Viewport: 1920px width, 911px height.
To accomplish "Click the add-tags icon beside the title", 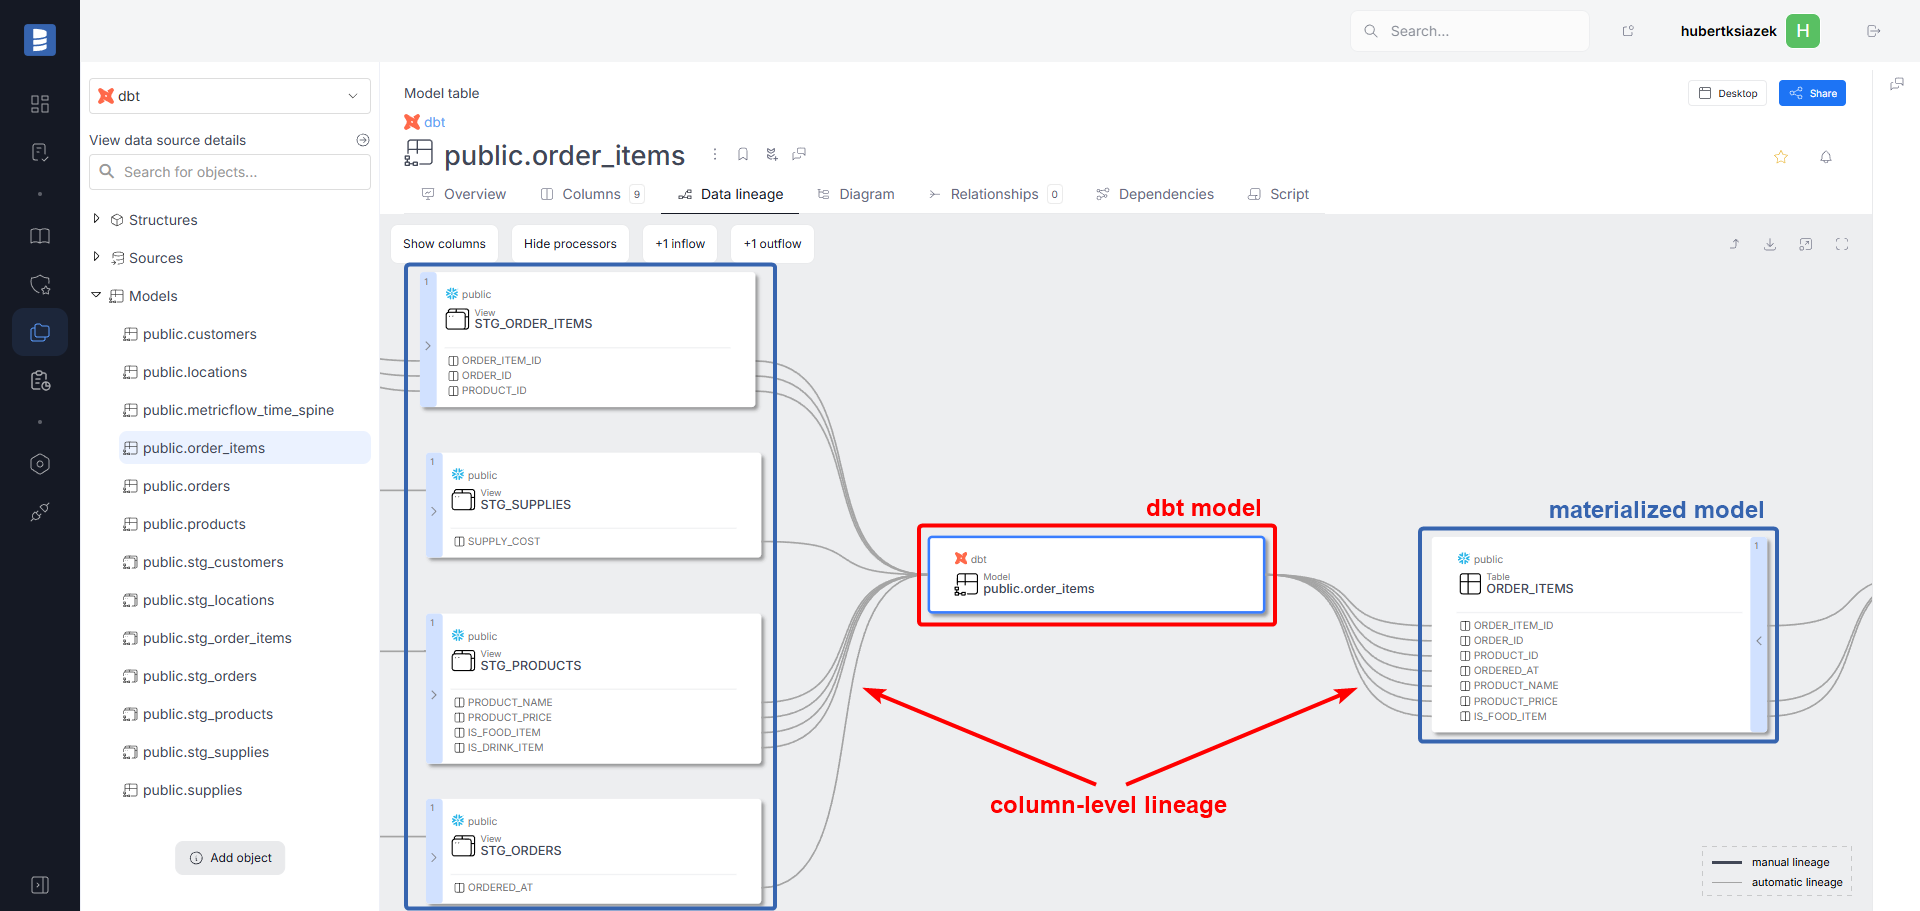I will point(771,154).
